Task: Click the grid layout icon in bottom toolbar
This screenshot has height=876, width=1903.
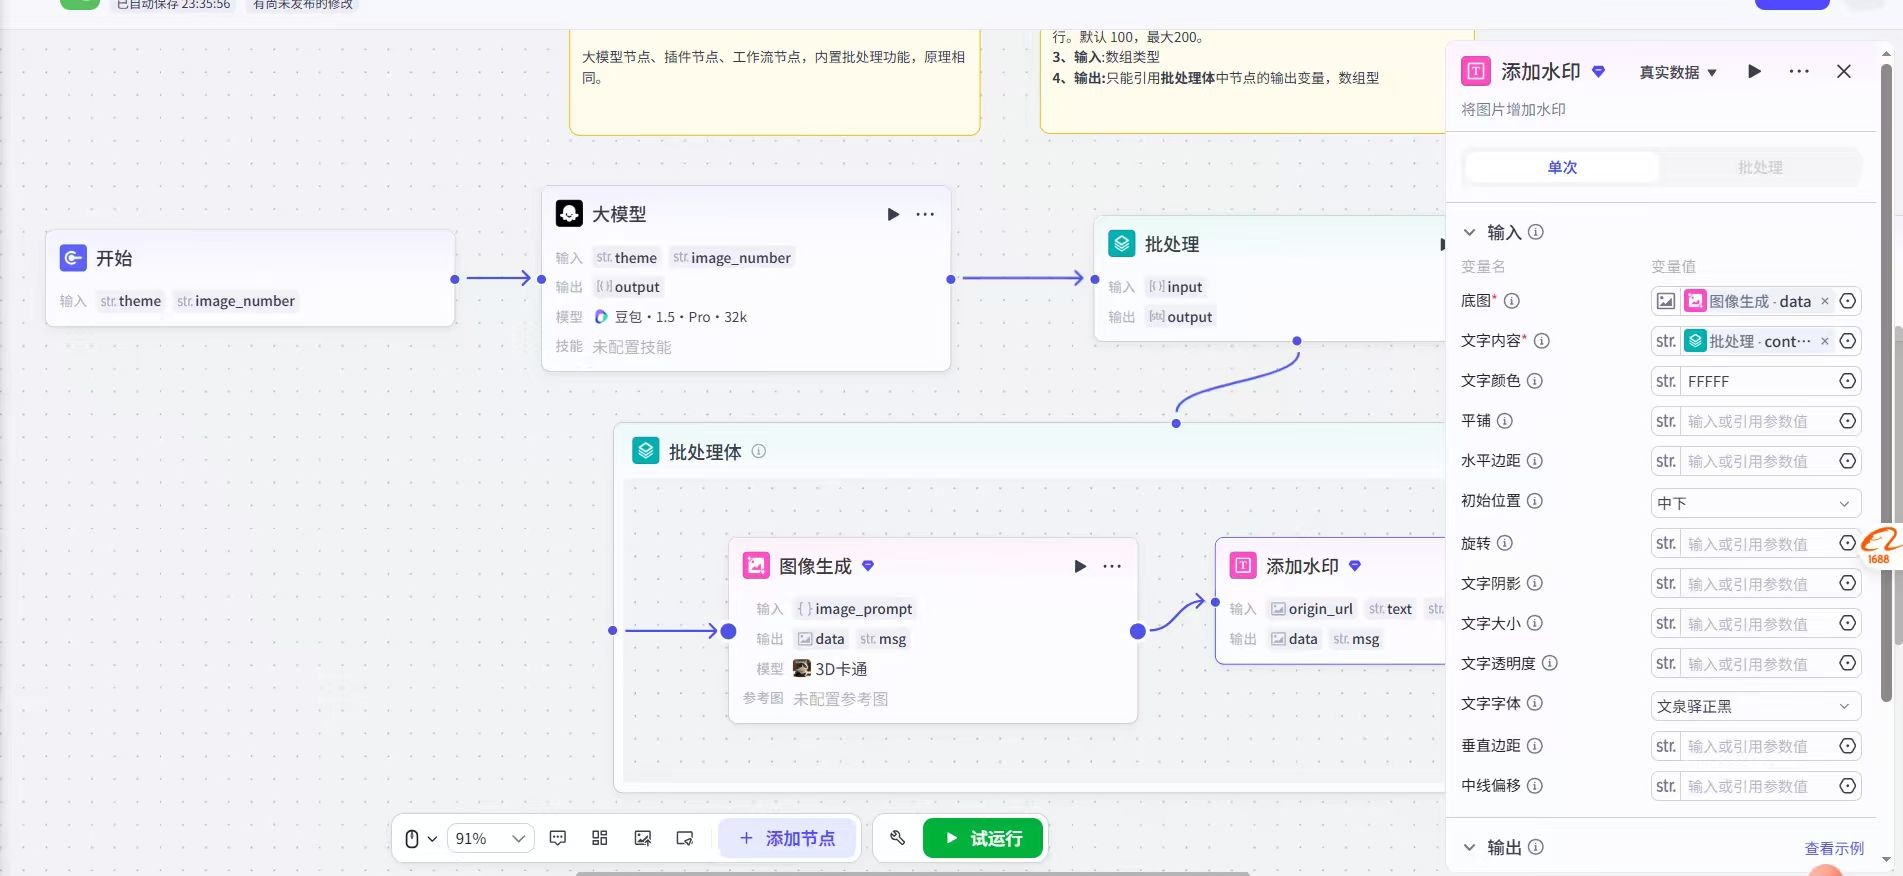Action: [x=600, y=838]
